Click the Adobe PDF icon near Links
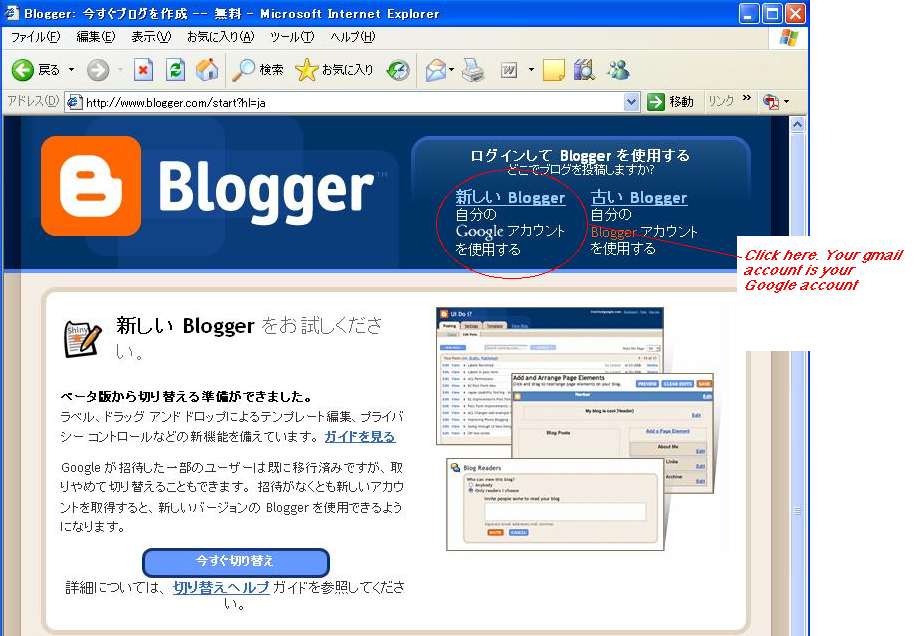The image size is (915, 636). click(x=771, y=102)
